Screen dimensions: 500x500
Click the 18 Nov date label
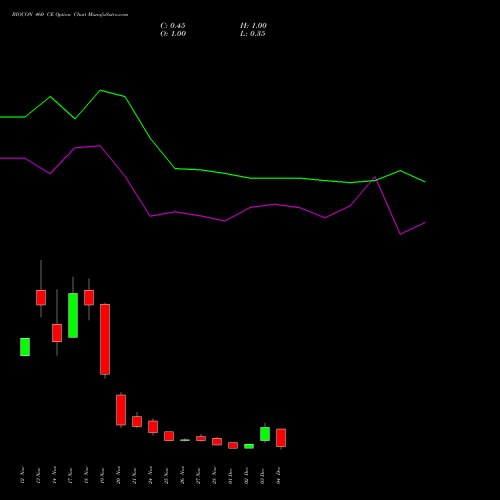click(86, 475)
